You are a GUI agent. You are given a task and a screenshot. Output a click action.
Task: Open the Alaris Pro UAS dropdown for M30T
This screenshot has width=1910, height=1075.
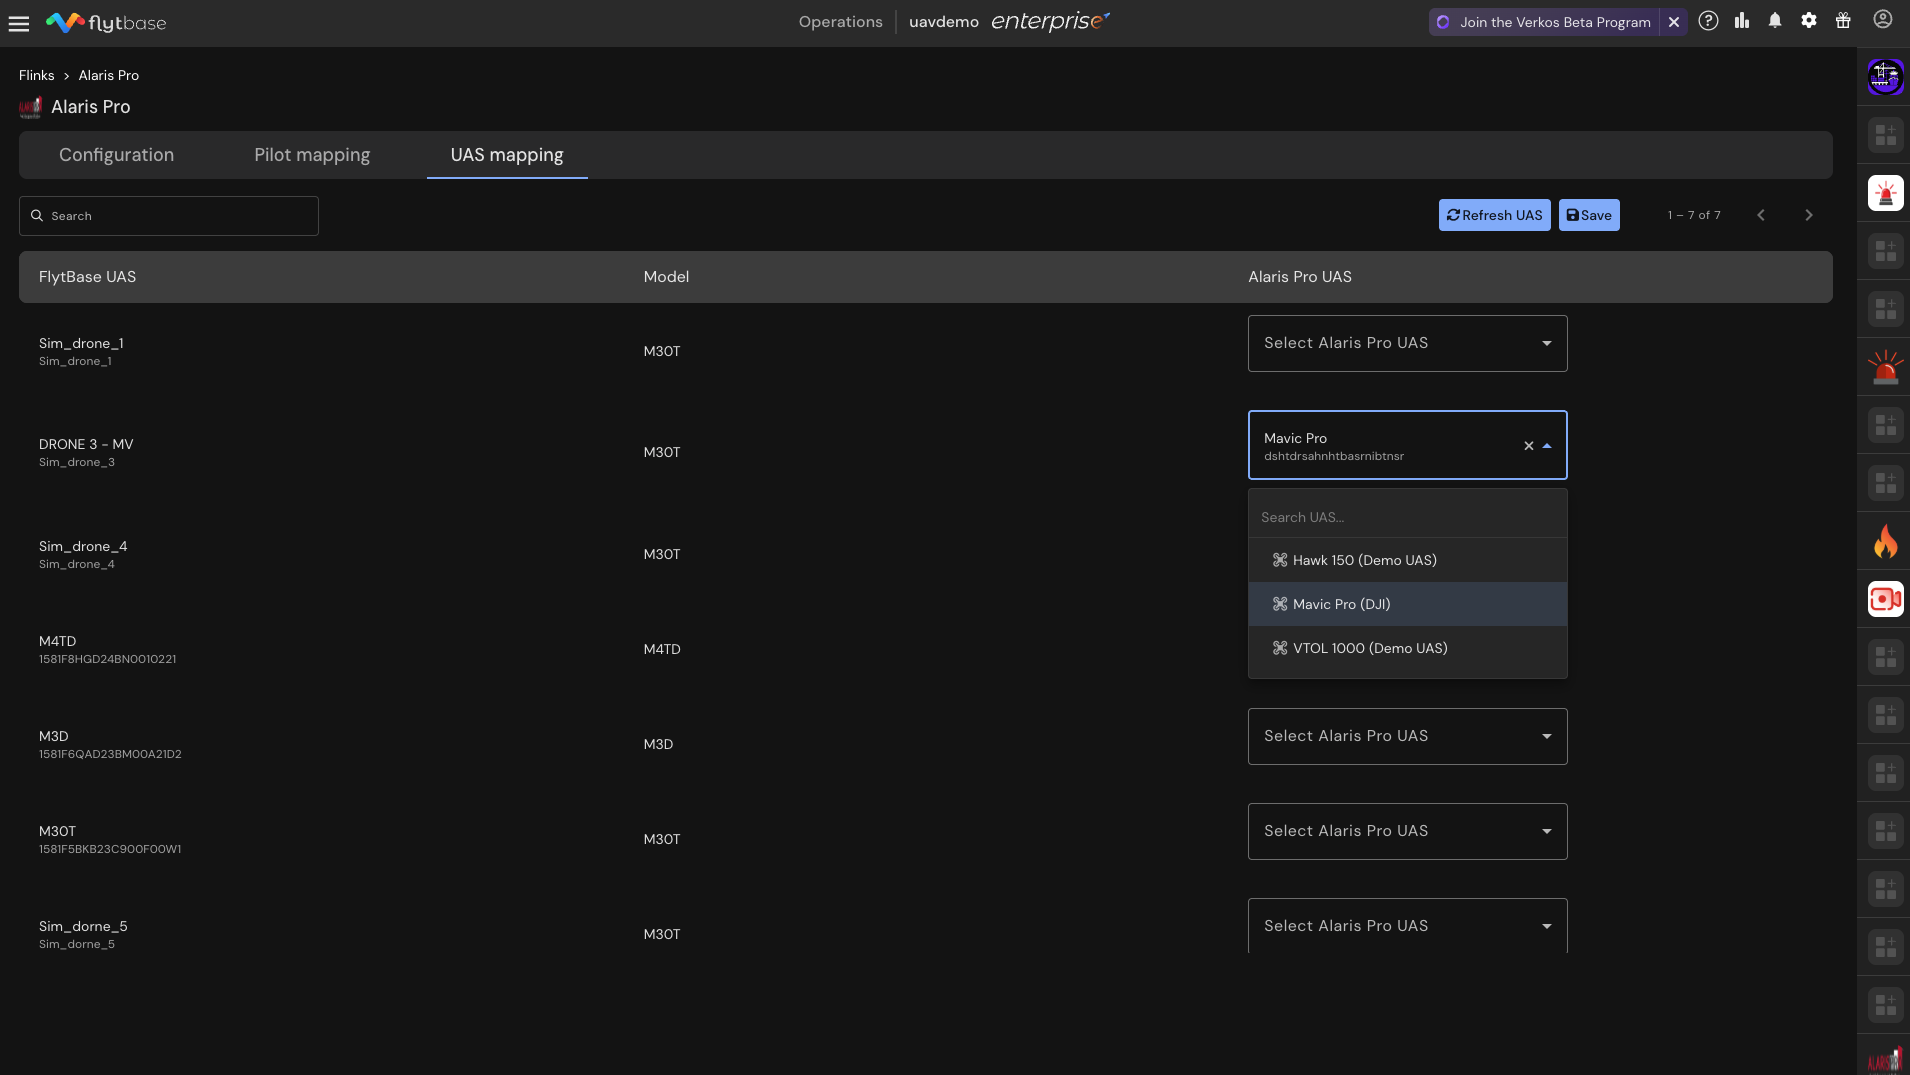pyautogui.click(x=1407, y=831)
